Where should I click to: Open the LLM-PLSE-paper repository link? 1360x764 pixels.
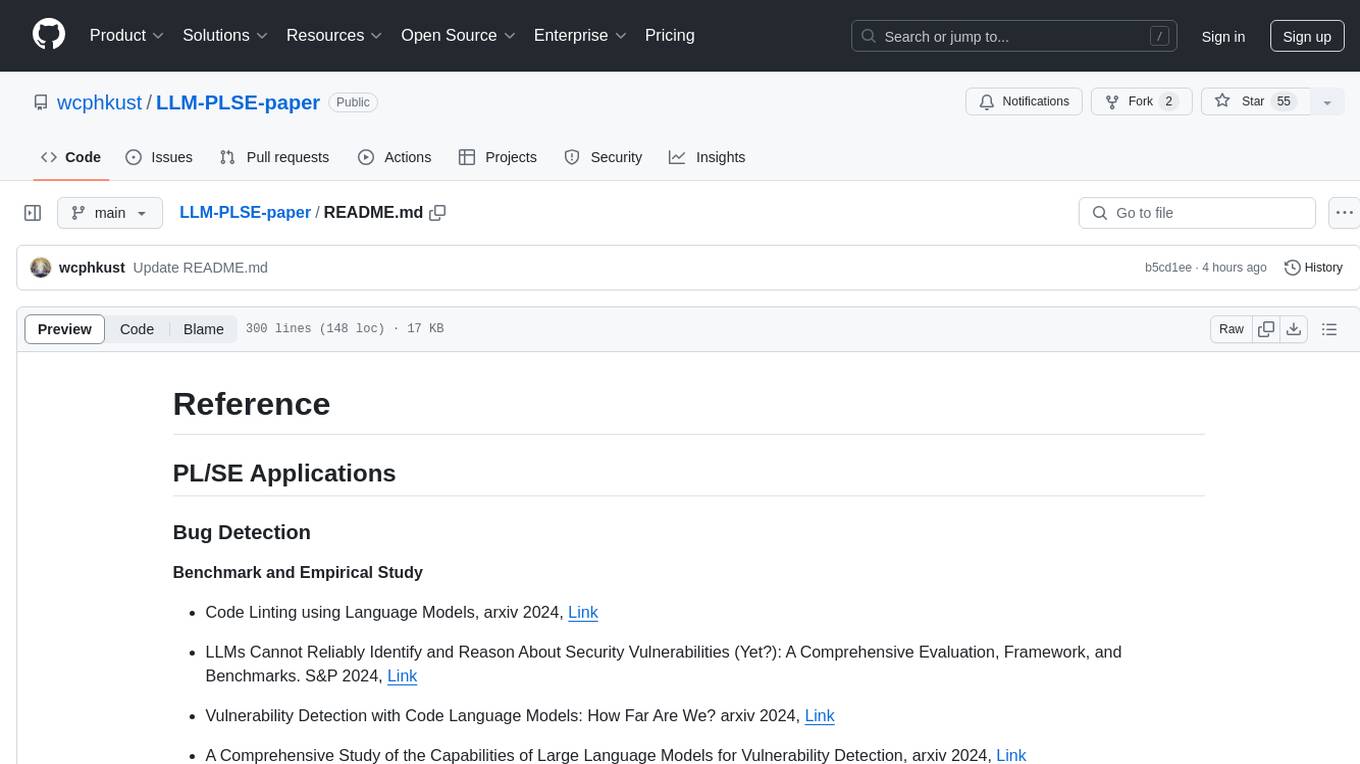click(x=238, y=102)
